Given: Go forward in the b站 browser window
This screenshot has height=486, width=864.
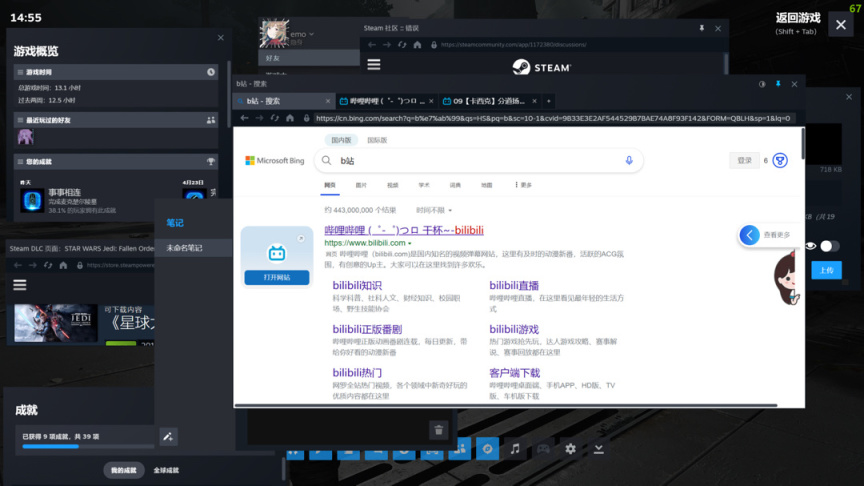Looking at the screenshot, I should 259,118.
